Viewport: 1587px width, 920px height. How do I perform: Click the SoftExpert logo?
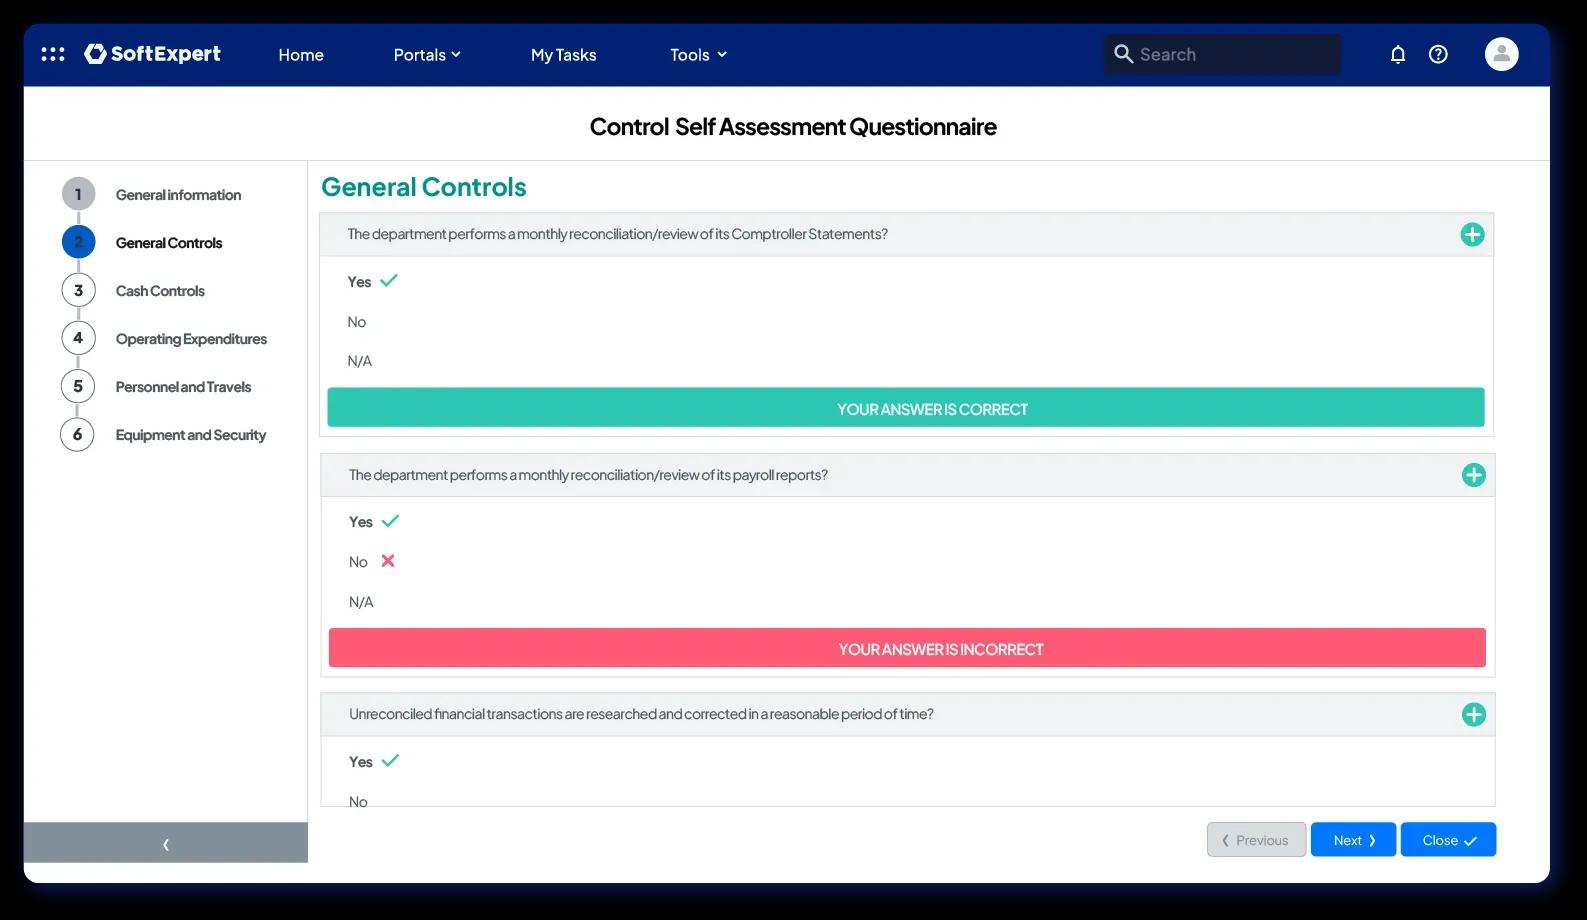point(153,54)
